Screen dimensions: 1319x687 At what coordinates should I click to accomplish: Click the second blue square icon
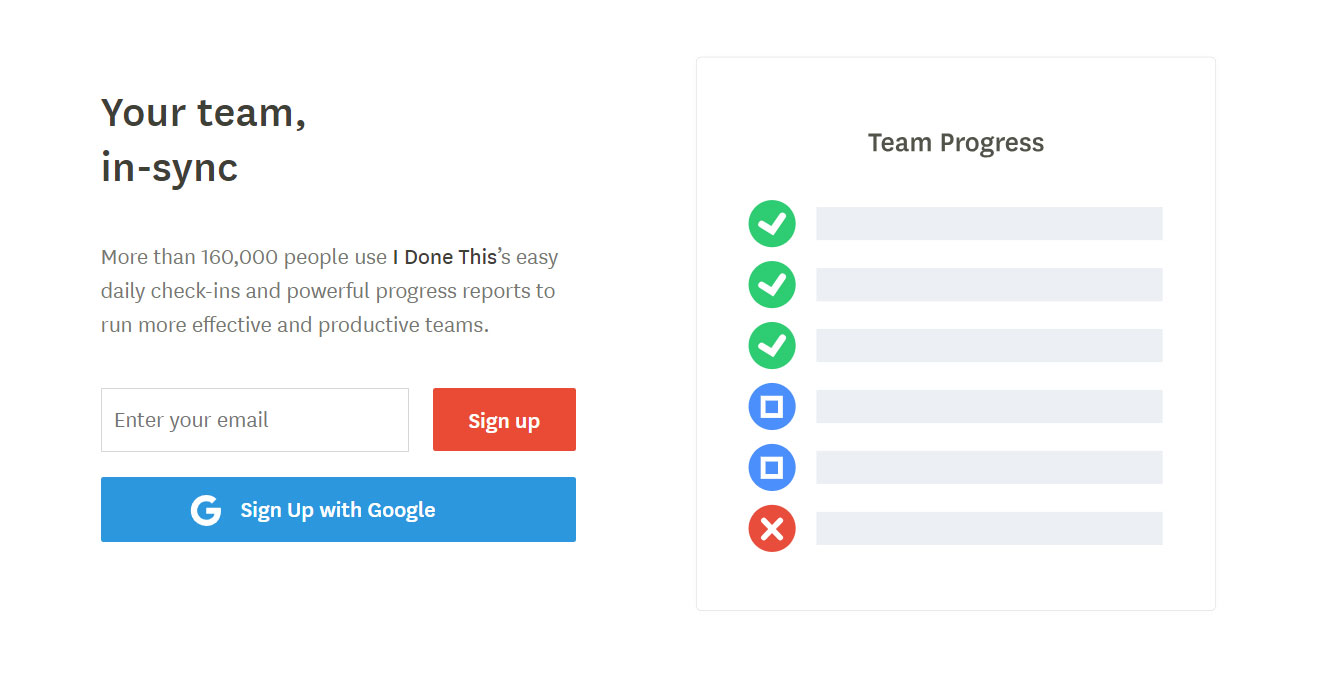coord(772,468)
